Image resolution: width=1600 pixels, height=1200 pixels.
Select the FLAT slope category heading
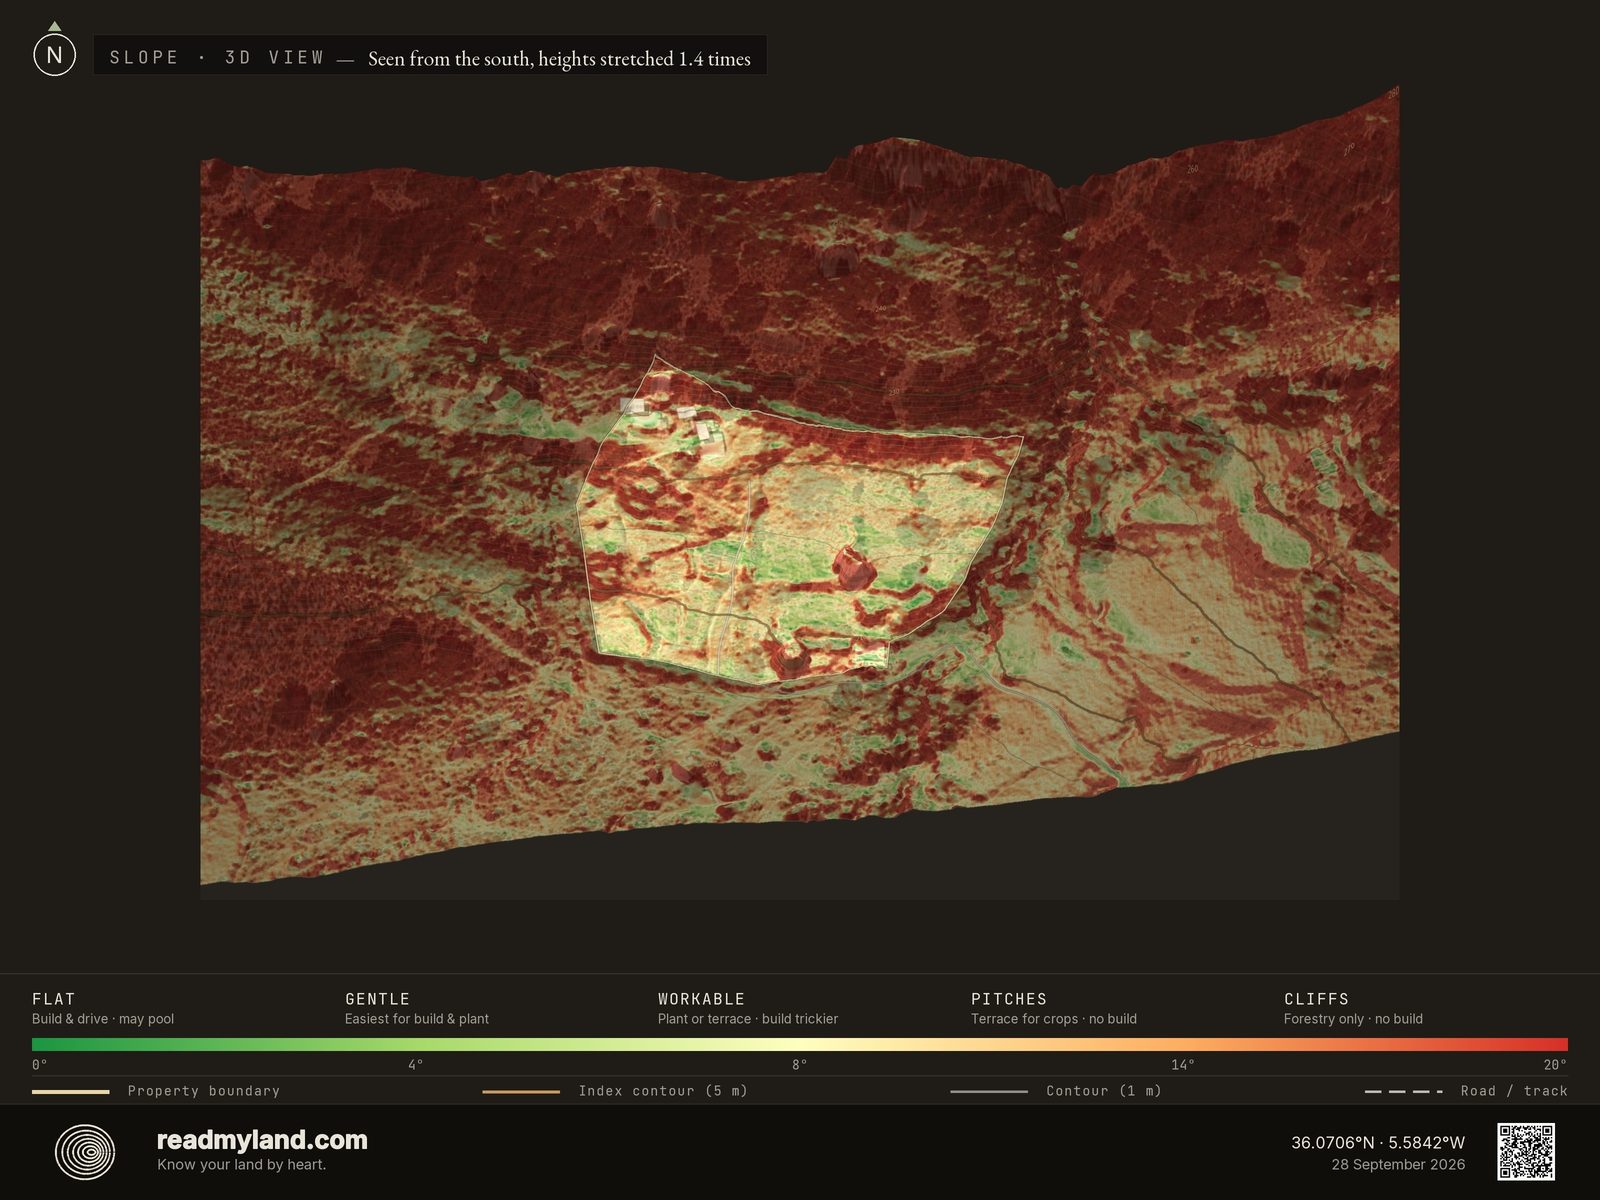pos(54,999)
